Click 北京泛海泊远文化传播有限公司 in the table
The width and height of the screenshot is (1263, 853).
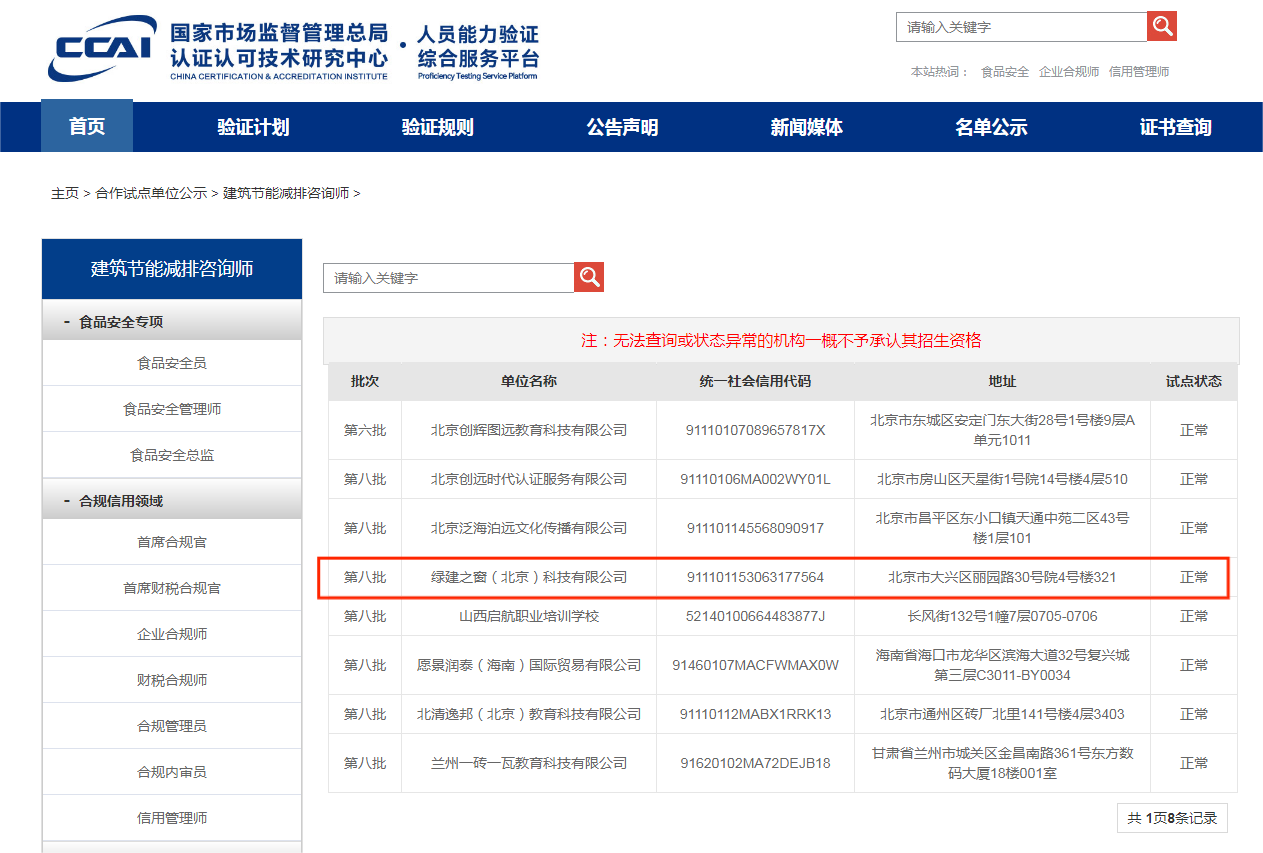pyautogui.click(x=529, y=528)
